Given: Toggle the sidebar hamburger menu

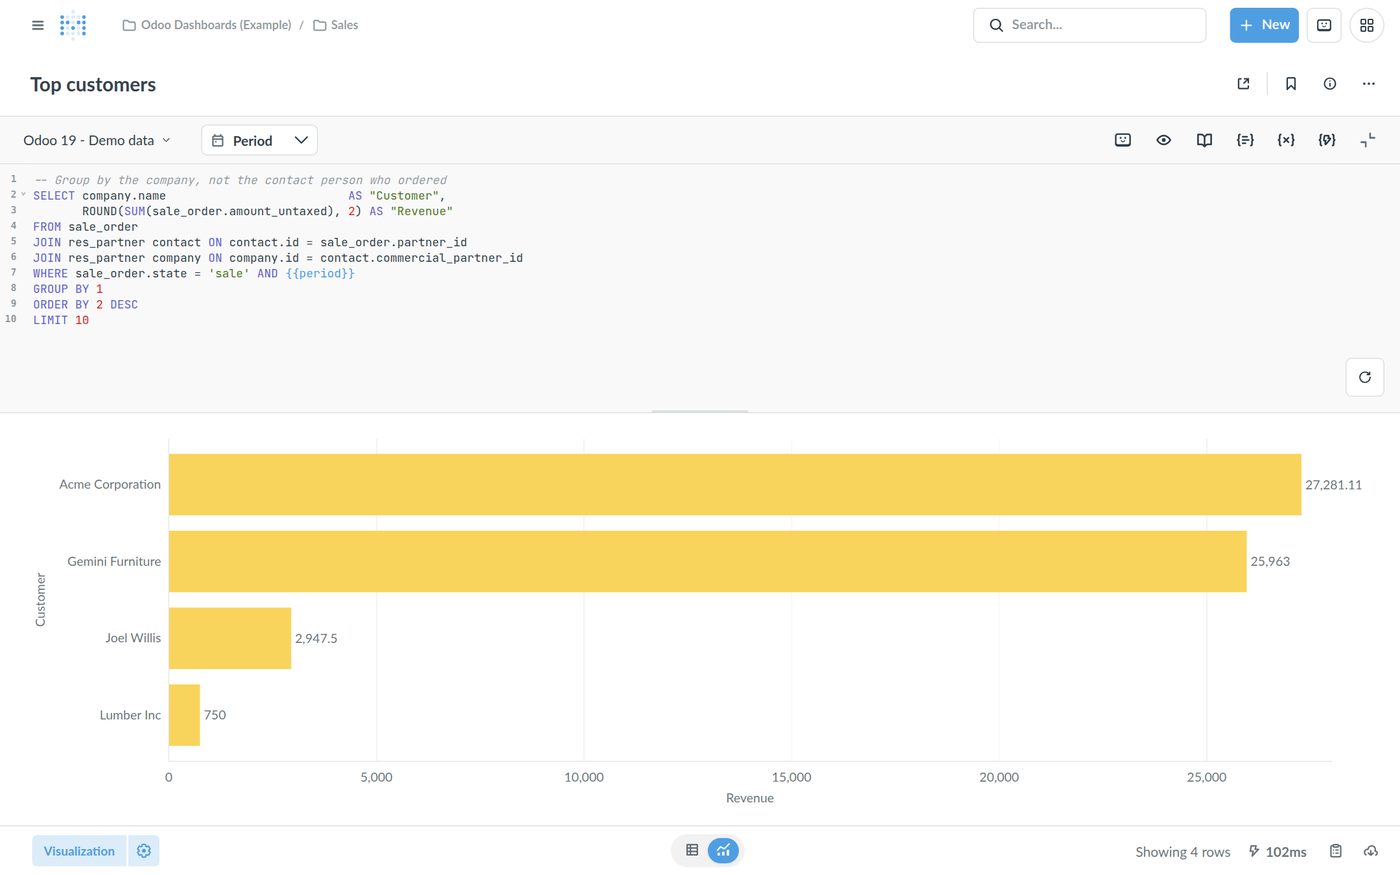Looking at the screenshot, I should point(38,25).
